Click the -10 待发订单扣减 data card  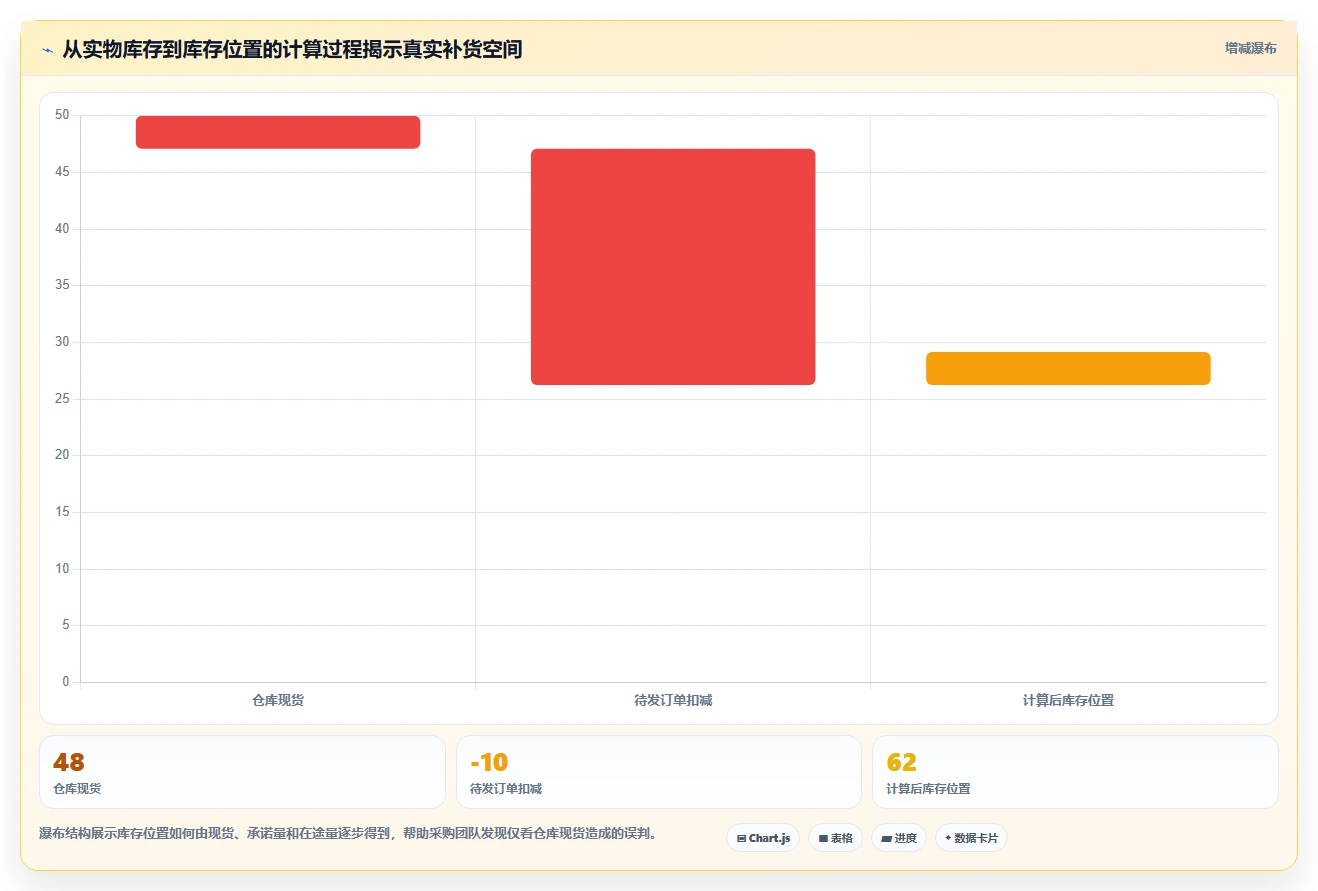[659, 772]
